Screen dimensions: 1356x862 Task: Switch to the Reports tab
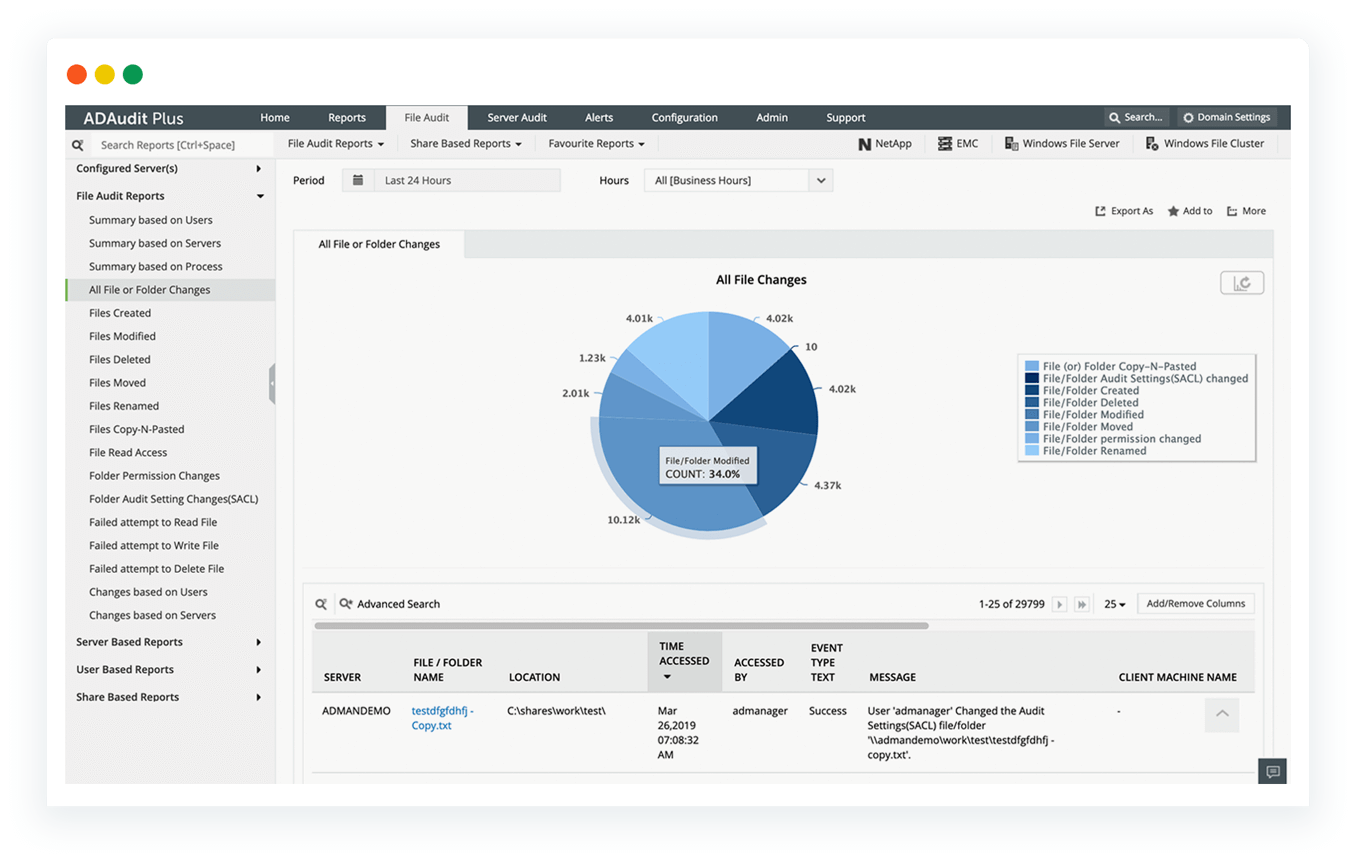click(347, 118)
